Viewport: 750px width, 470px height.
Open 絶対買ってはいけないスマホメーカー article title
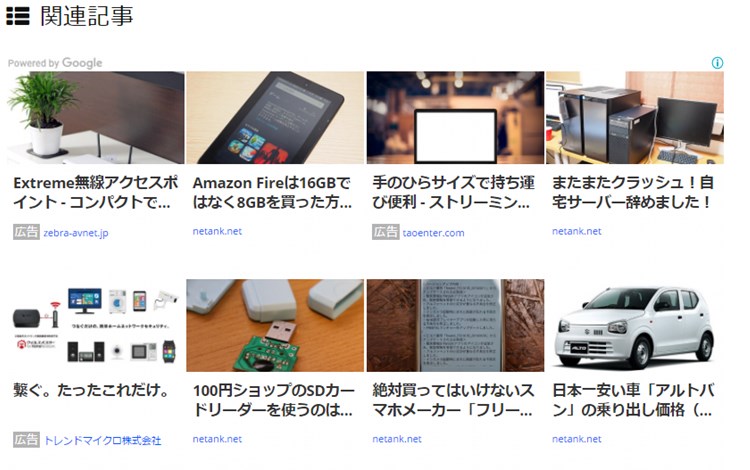pos(453,400)
